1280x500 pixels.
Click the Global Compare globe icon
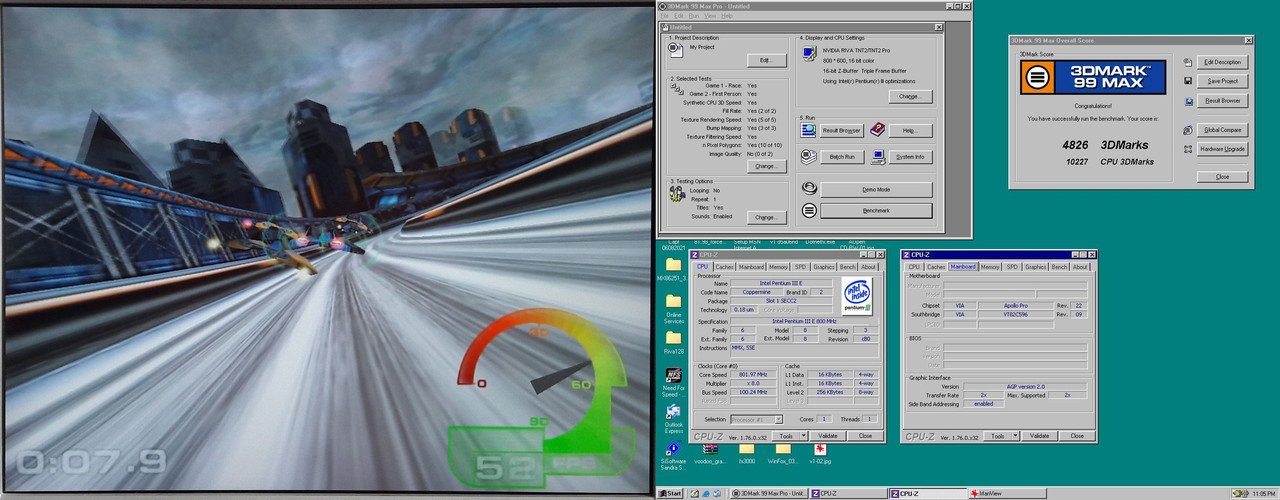(x=1187, y=130)
